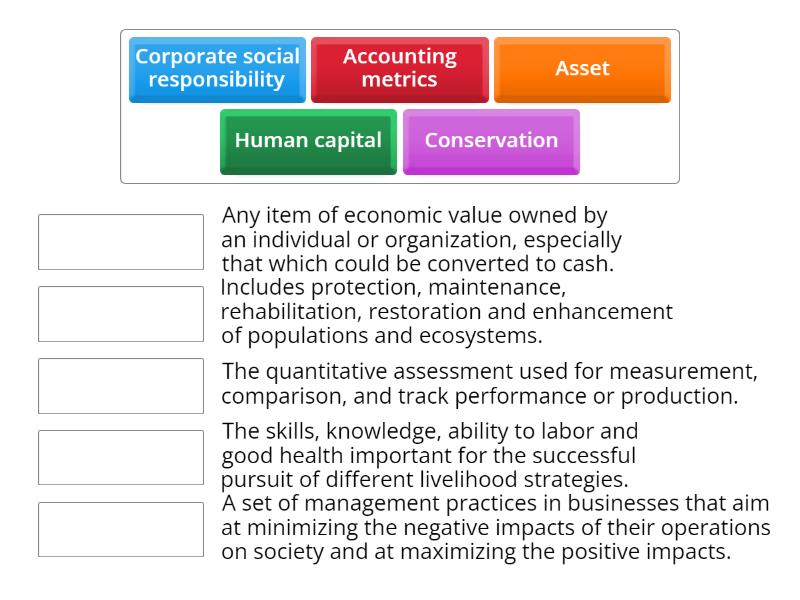Pick the red Accounting metrics tile
Image resolution: width=800 pixels, height=600 pixels.
pyautogui.click(x=400, y=70)
